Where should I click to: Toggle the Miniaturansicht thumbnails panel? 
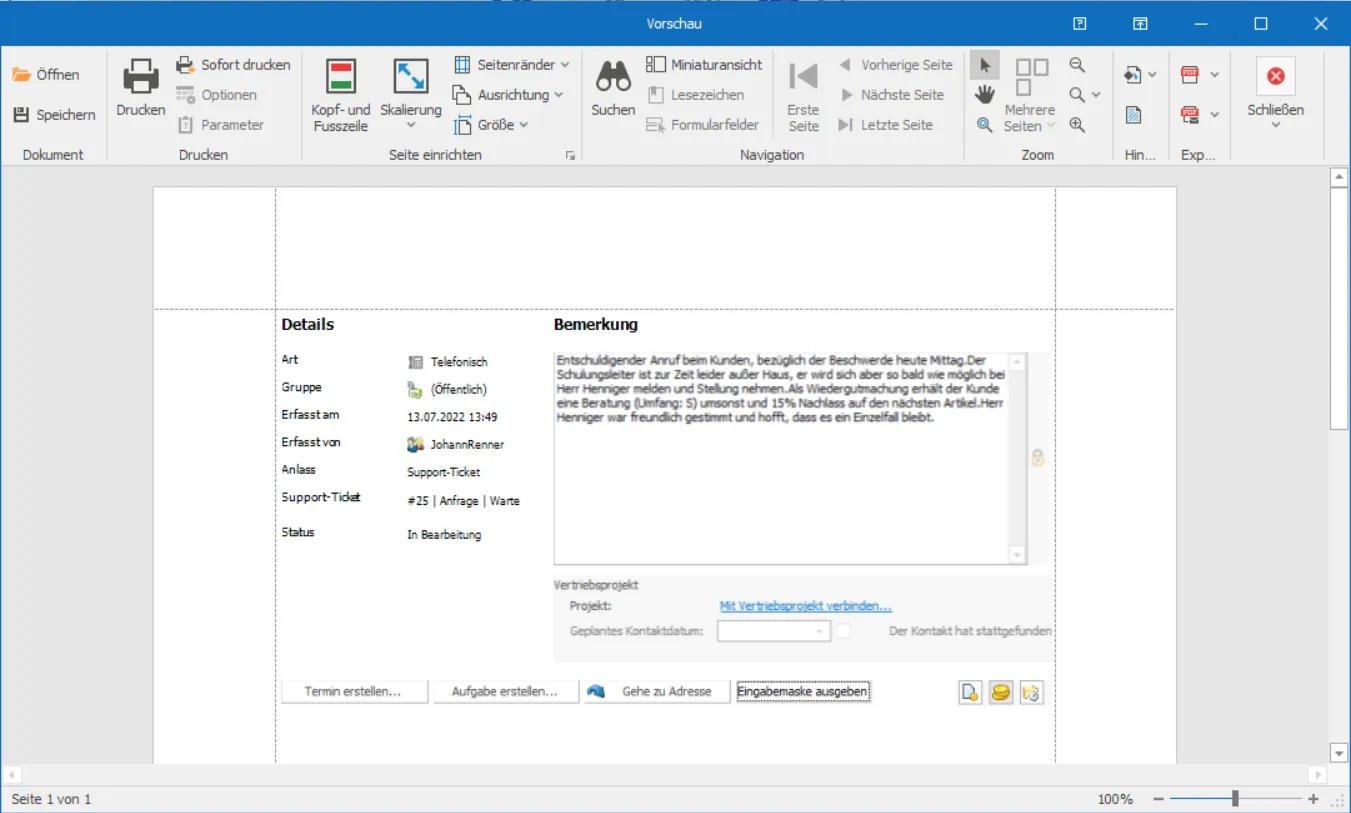point(704,65)
